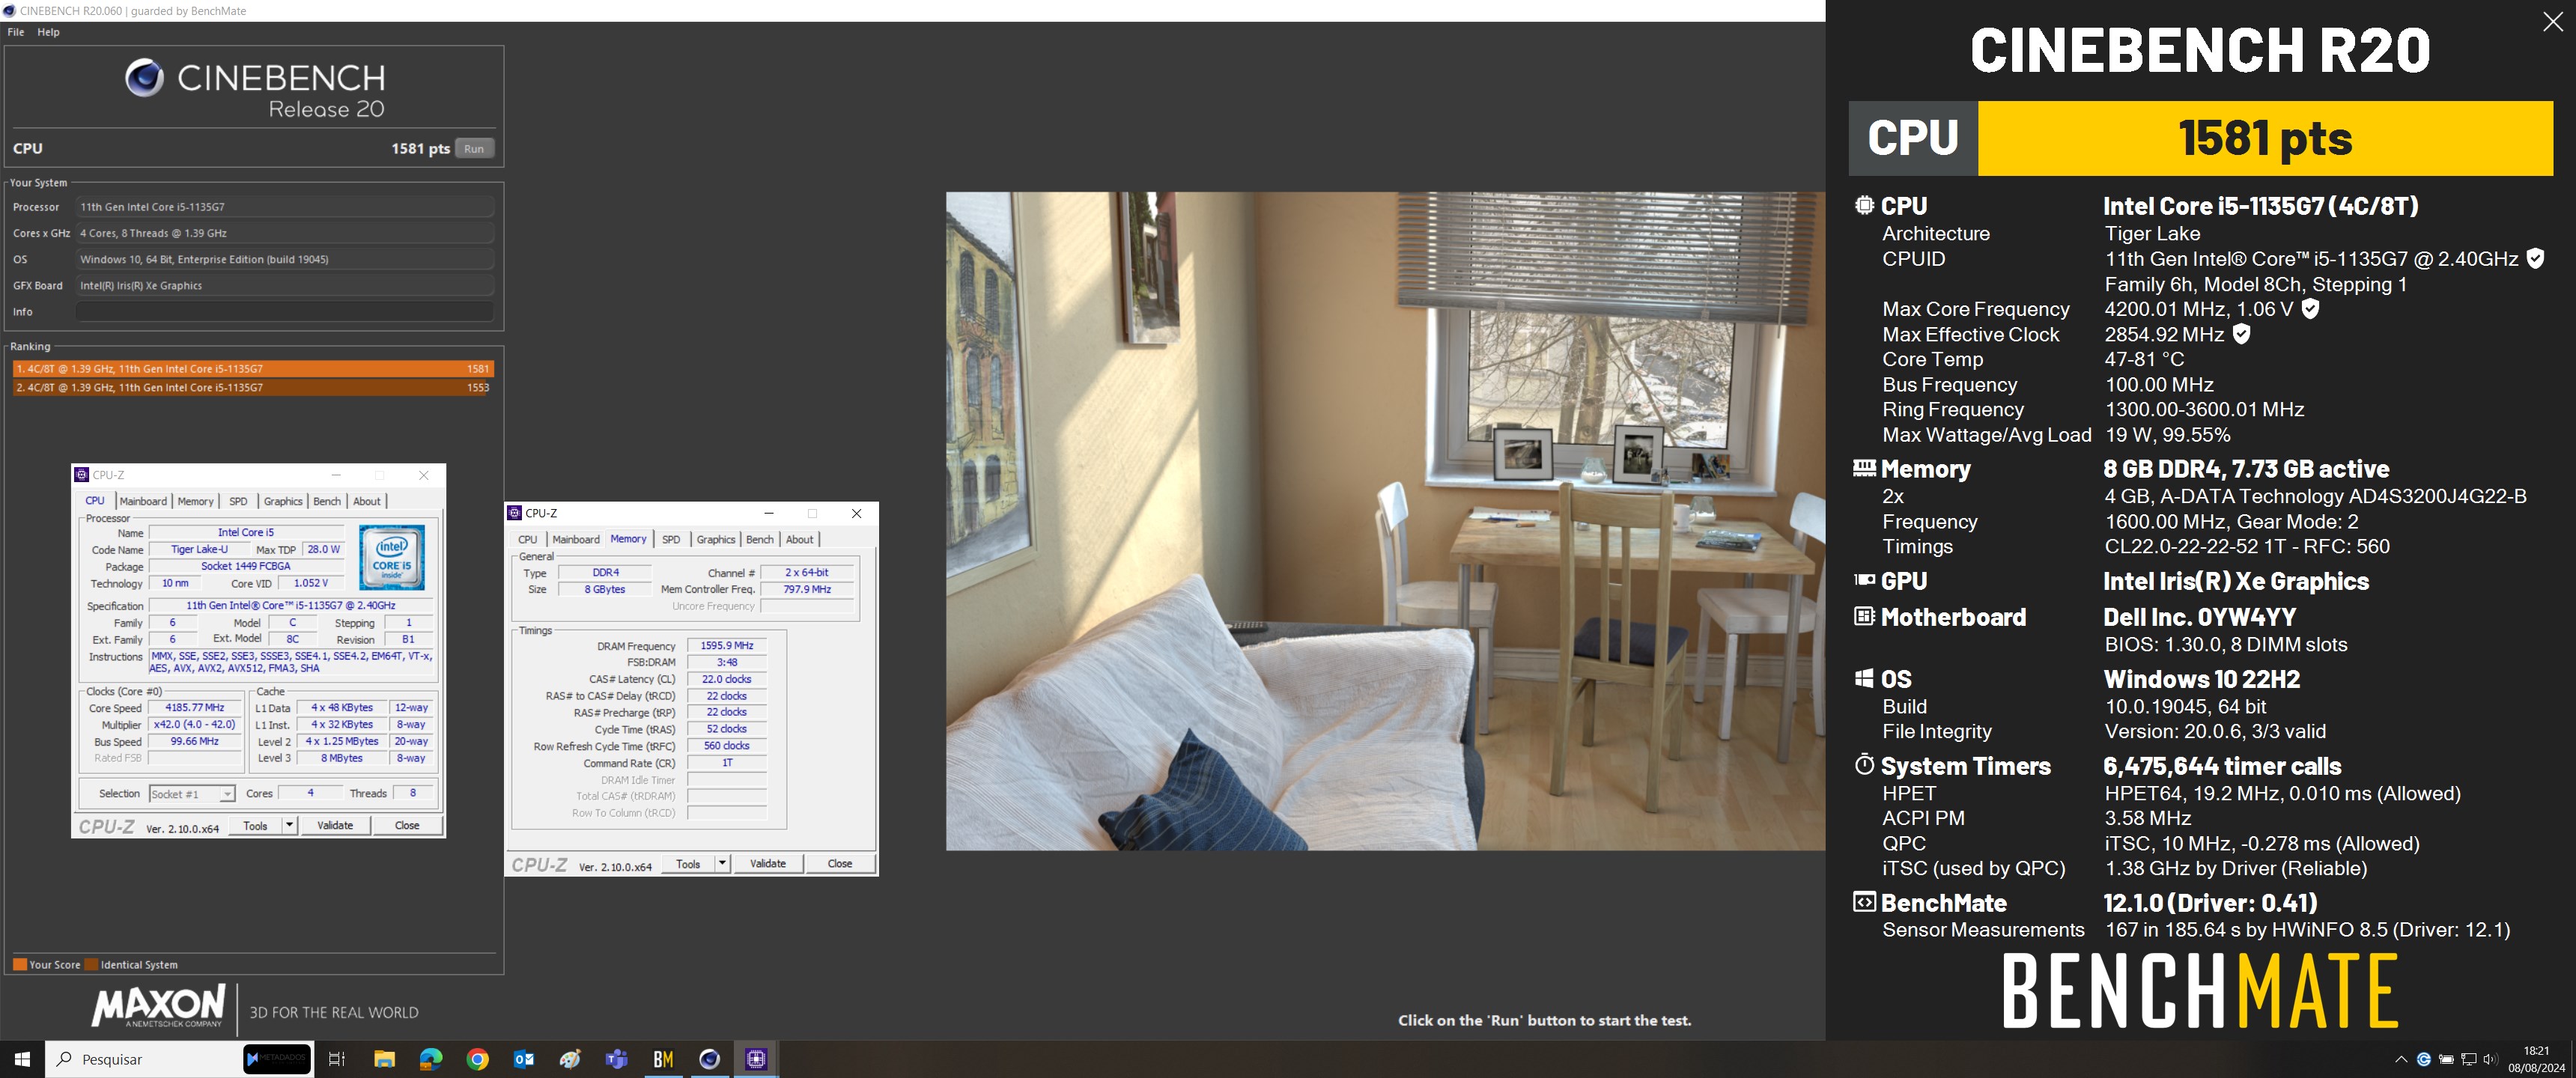This screenshot has width=2576, height=1078.
Task: Click Tools button in CPU-Z CPU window
Action: pos(256,825)
